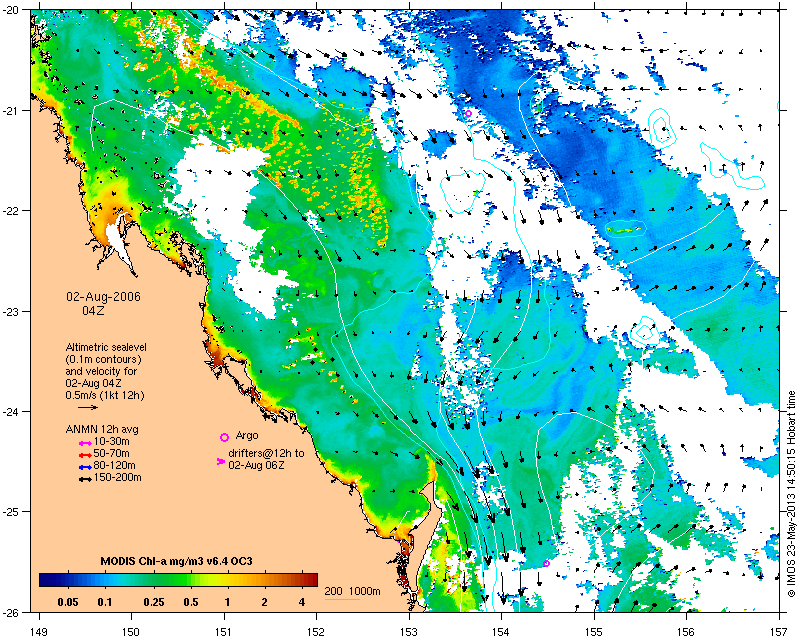Click the magenta 10-30m arrow legend symbol
Viewport: 800px width, 640px height.
(x=85, y=443)
